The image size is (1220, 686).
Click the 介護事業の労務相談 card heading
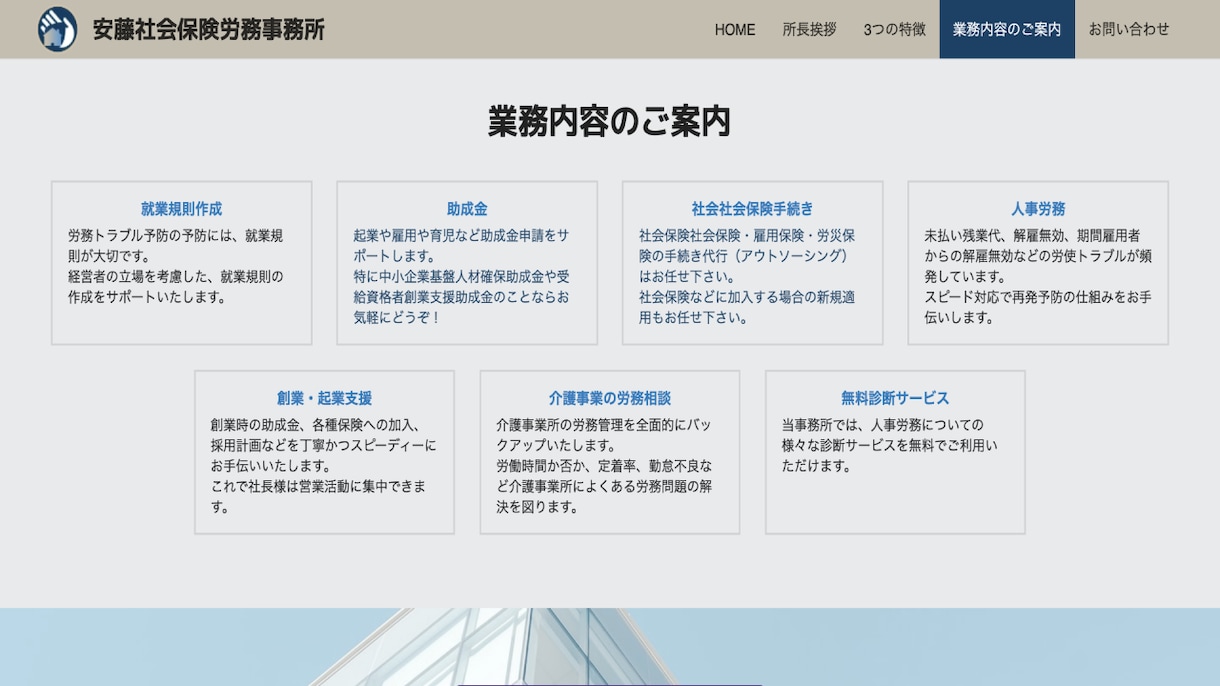click(610, 398)
